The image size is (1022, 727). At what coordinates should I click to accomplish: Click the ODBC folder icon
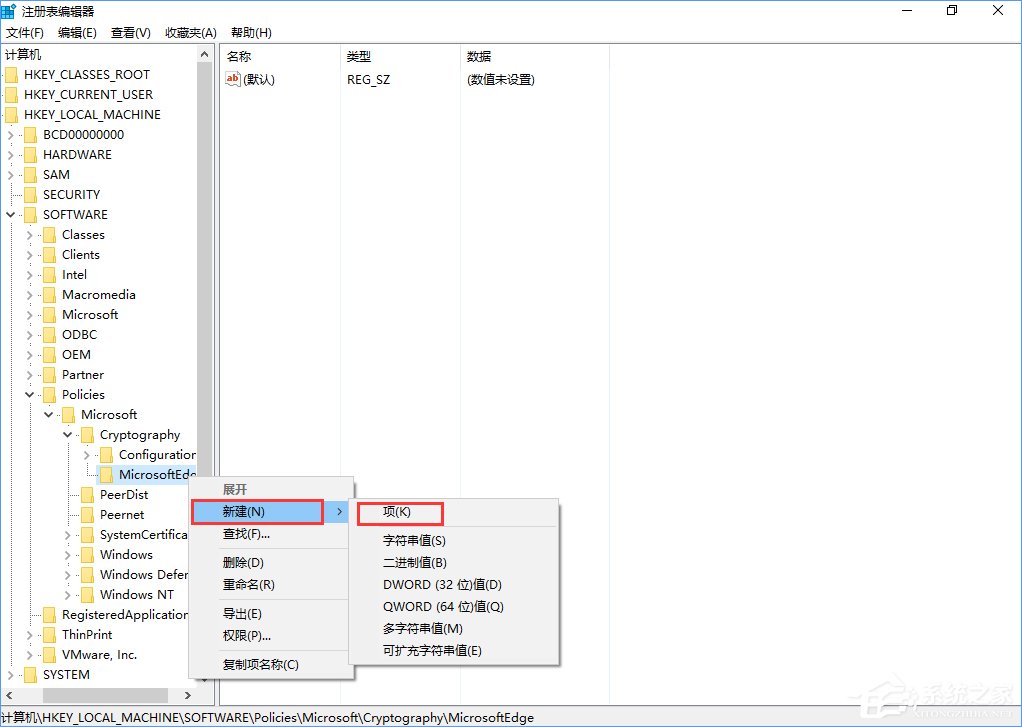51,334
